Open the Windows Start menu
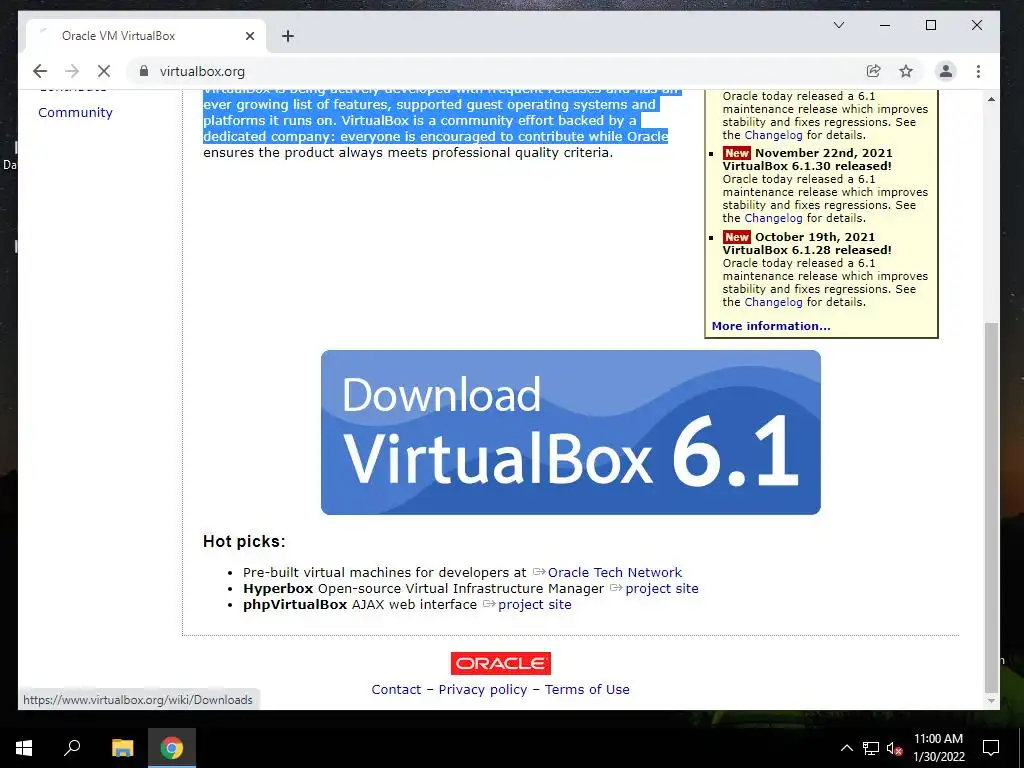Viewport: 1024px width, 768px height. (24, 748)
